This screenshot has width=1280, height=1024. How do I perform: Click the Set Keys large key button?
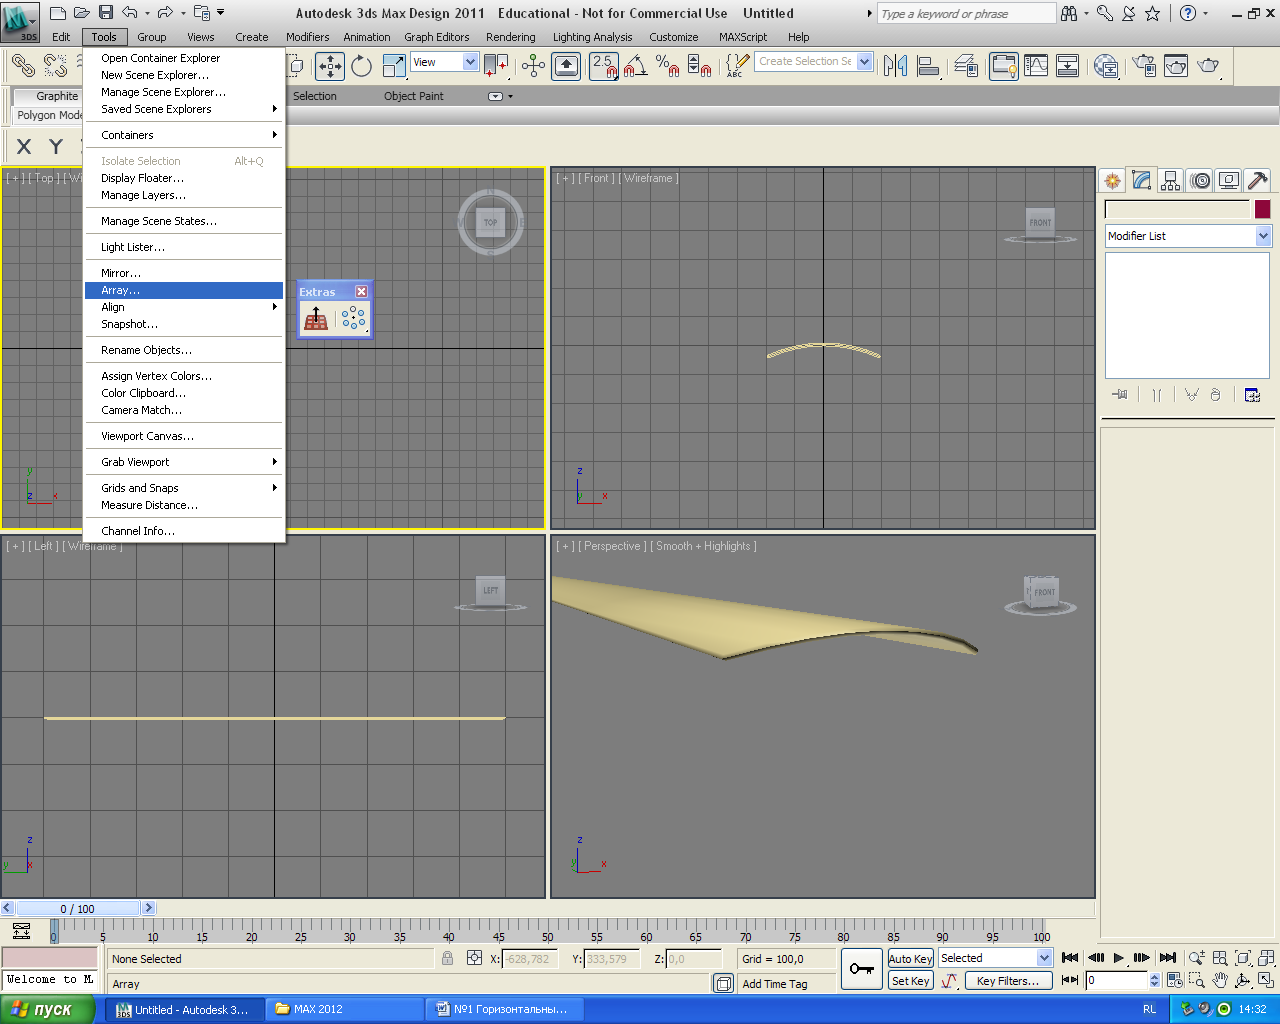click(861, 969)
